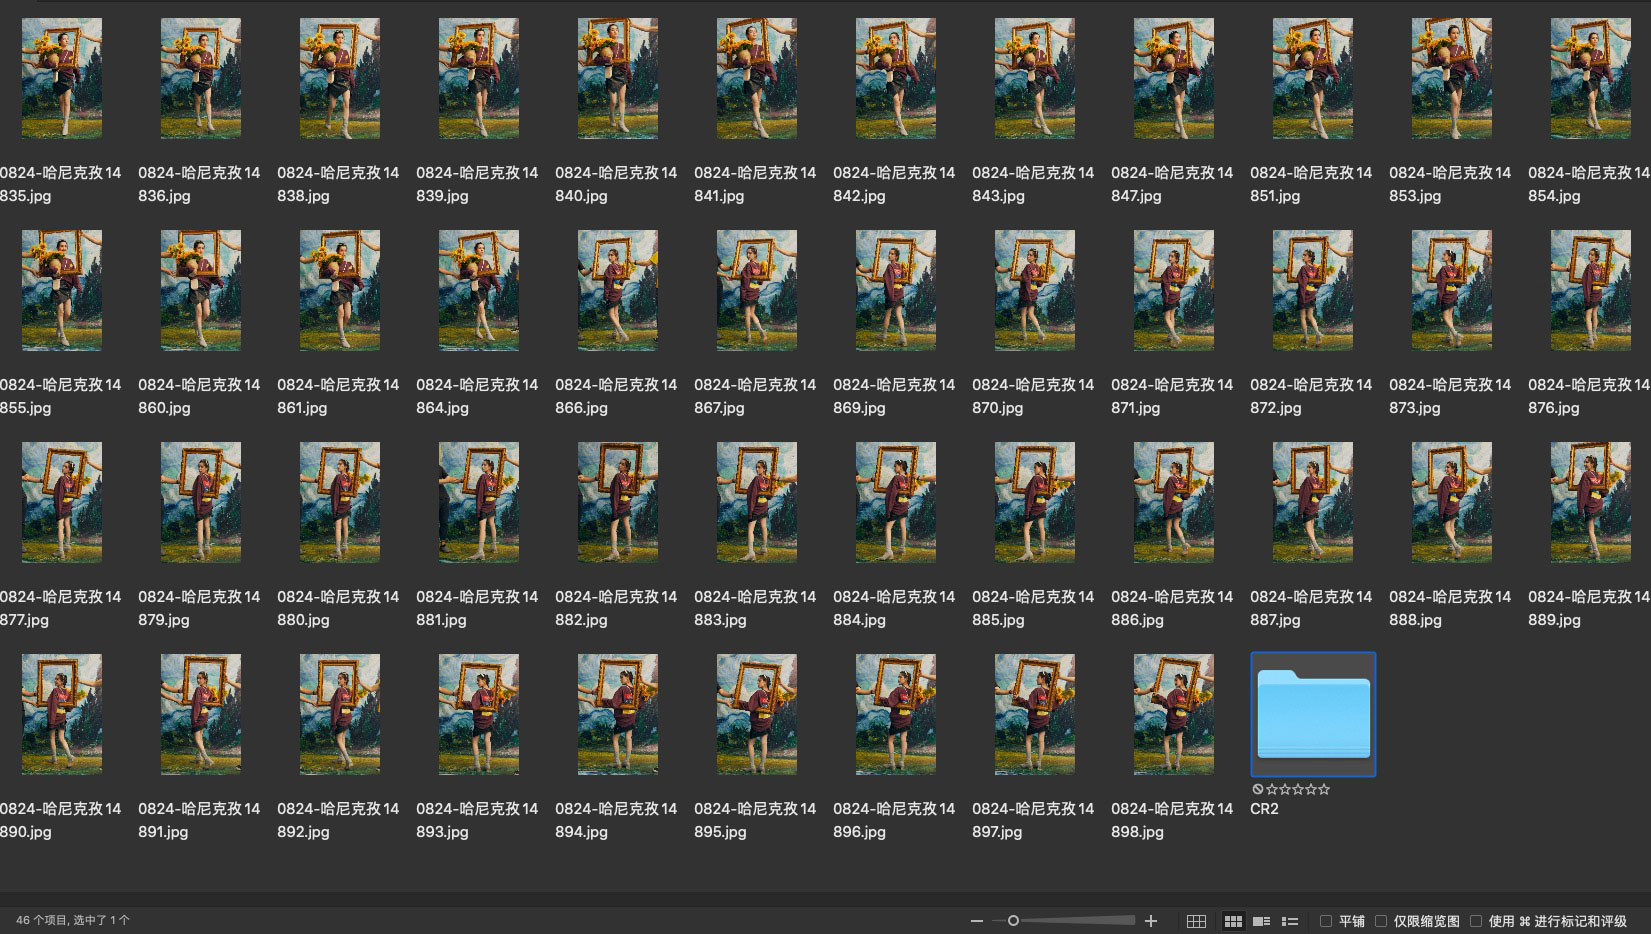Click the minus icon to shrink thumbnails
Viewport: 1651px width, 934px height.
click(x=976, y=921)
